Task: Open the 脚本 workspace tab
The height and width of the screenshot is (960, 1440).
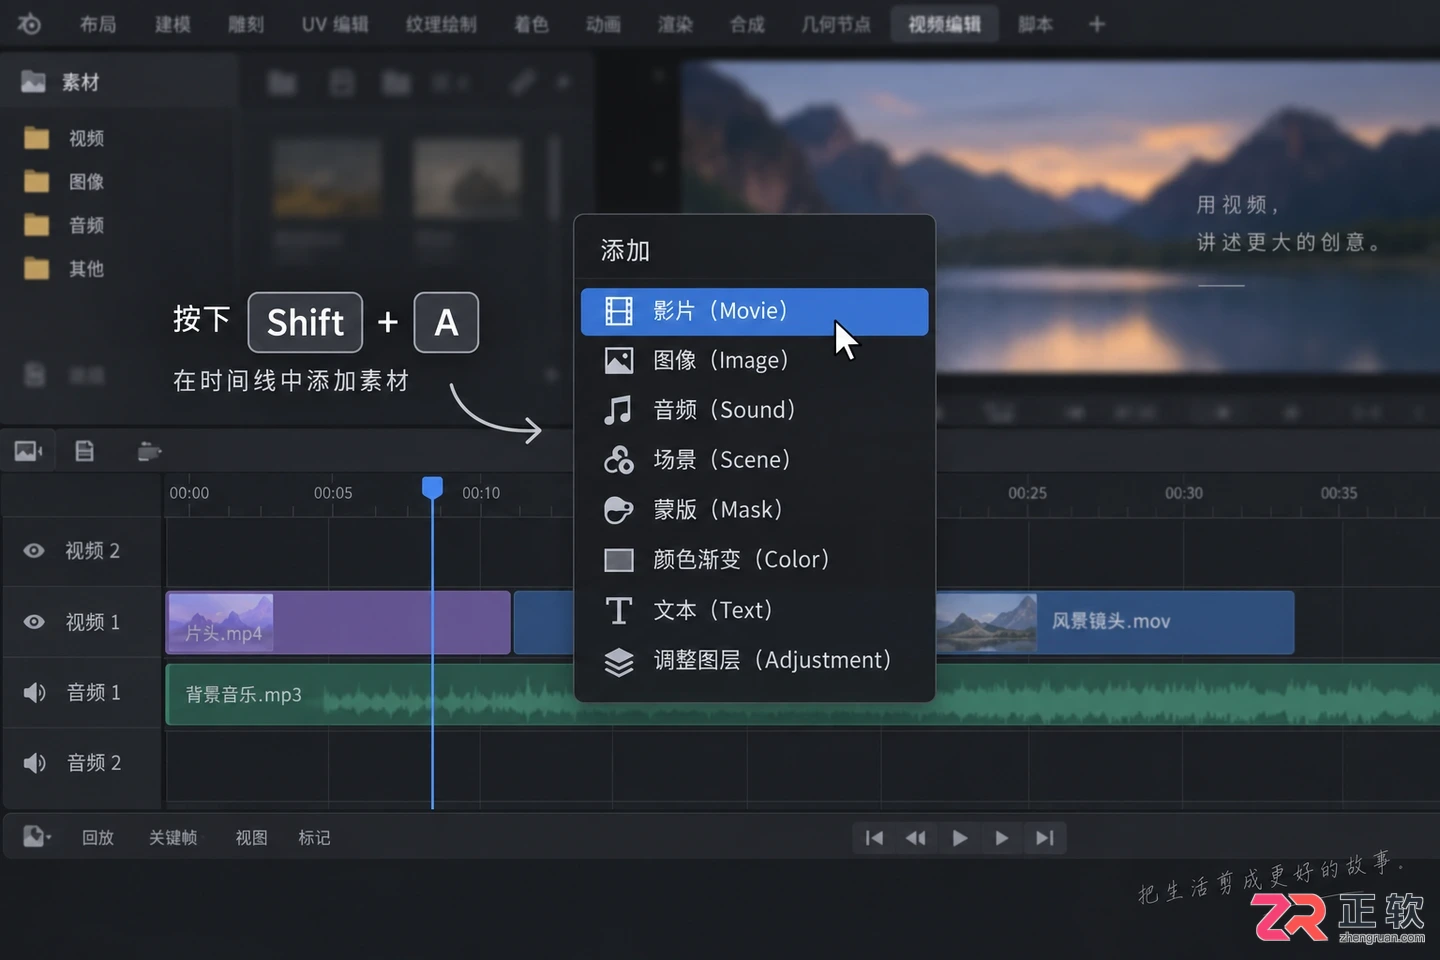Action: (x=1035, y=24)
